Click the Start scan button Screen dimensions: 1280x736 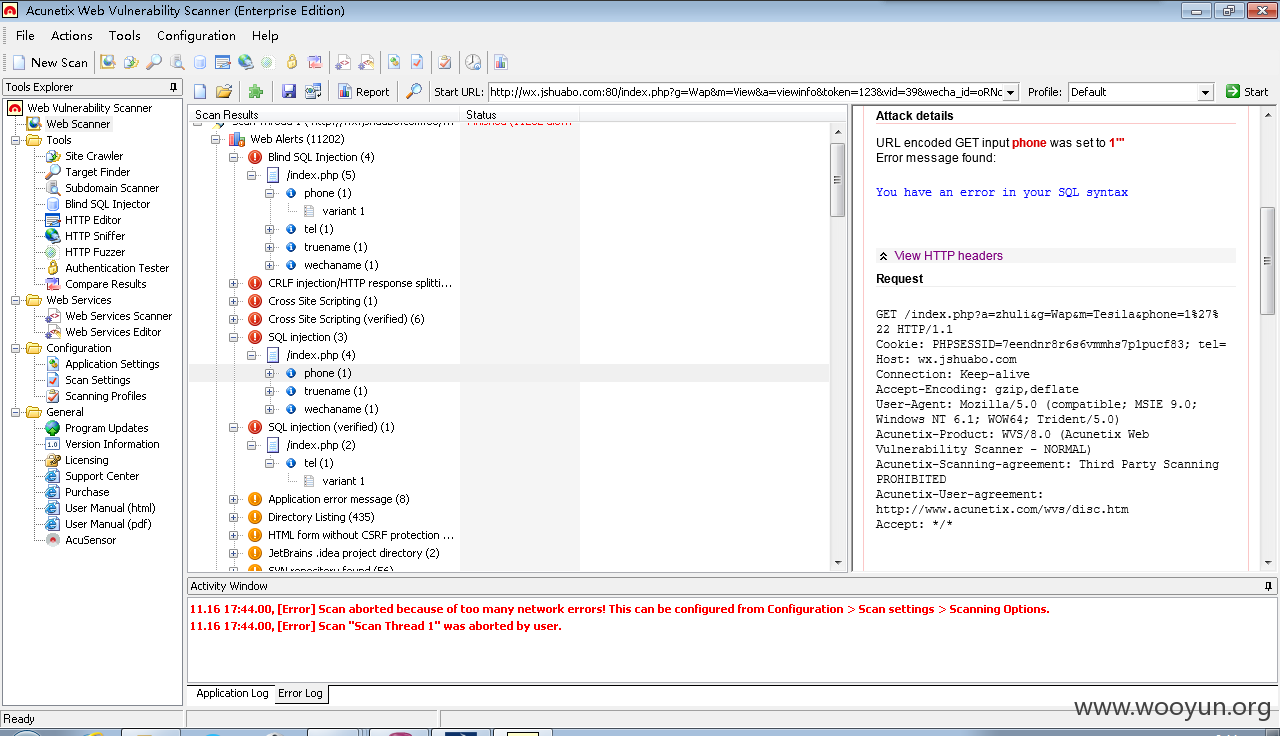[x=1247, y=91]
